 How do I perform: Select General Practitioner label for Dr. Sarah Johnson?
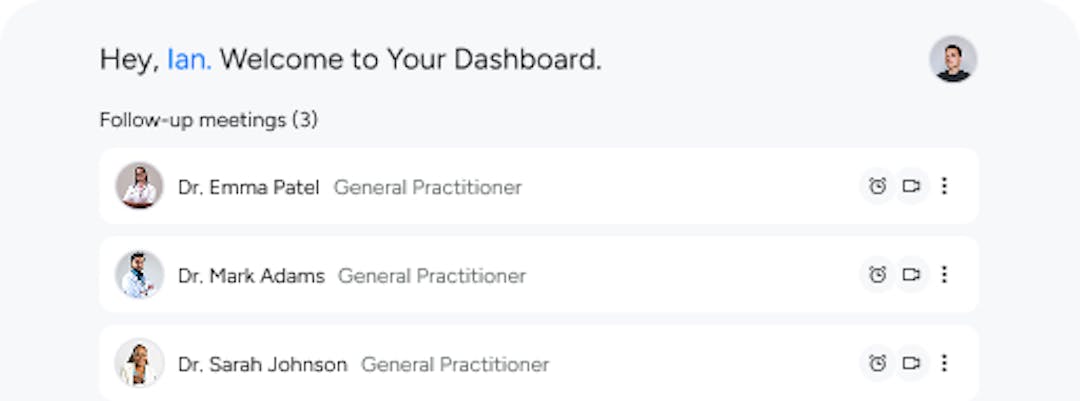tap(455, 365)
